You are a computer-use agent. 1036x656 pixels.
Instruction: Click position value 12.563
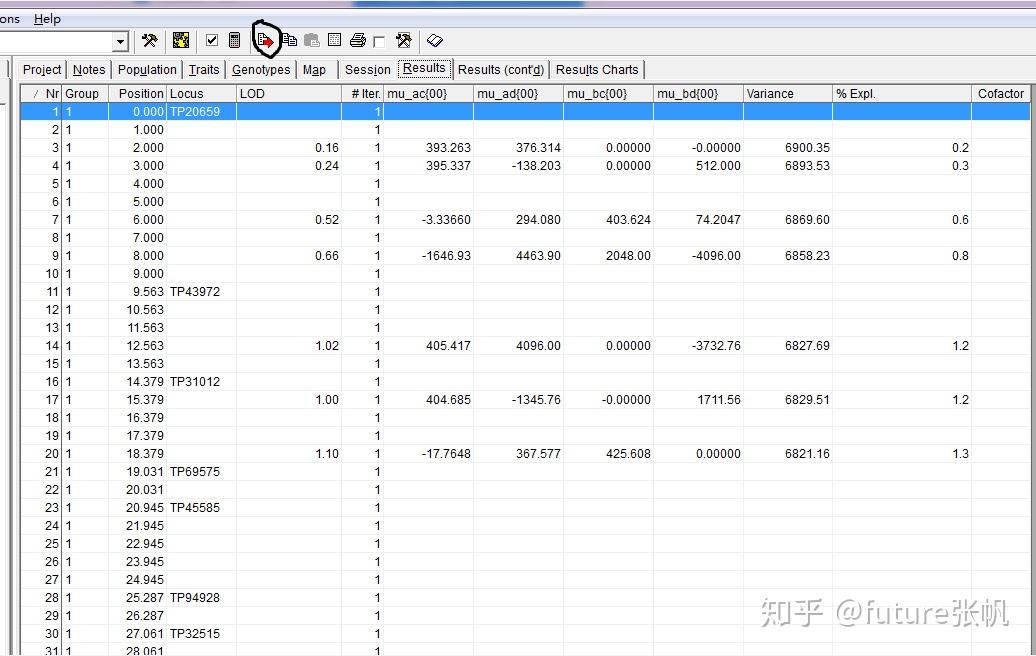coord(145,346)
